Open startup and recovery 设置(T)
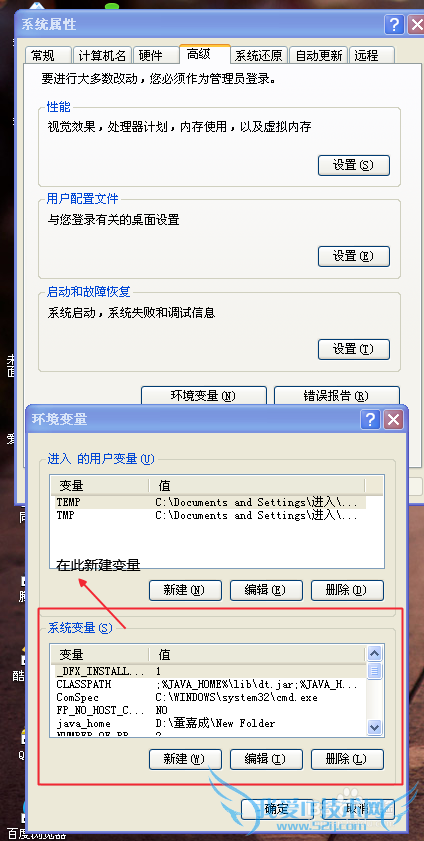This screenshot has width=424, height=841. click(x=354, y=349)
